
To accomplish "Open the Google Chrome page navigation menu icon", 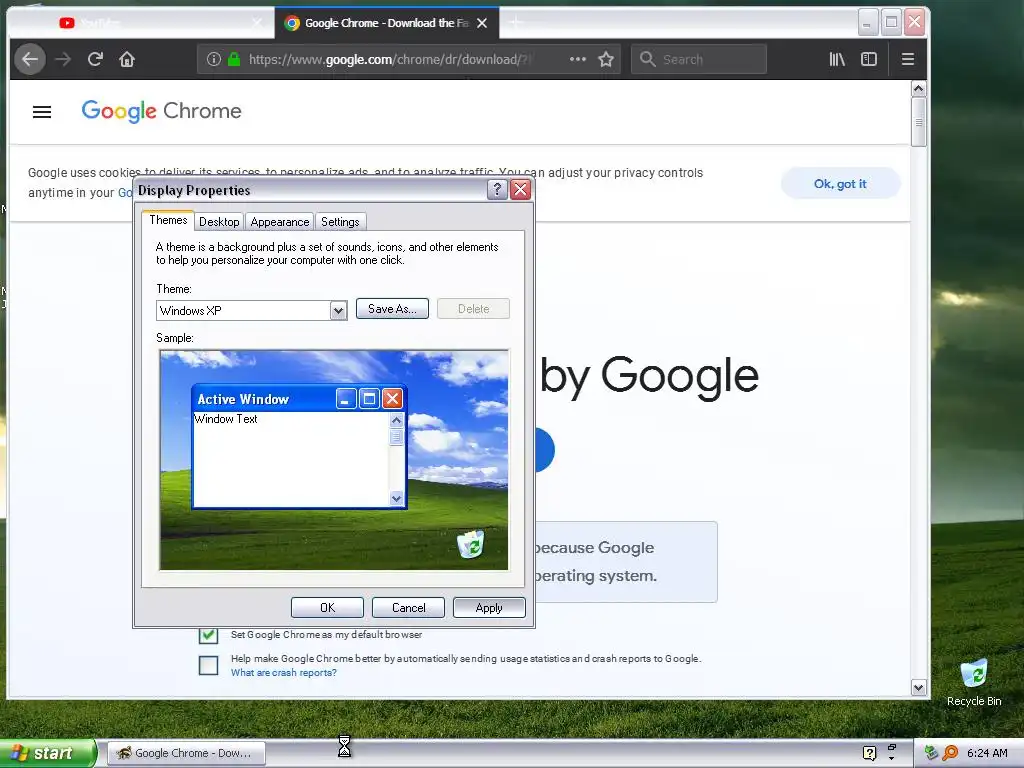I will pyautogui.click(x=42, y=112).
